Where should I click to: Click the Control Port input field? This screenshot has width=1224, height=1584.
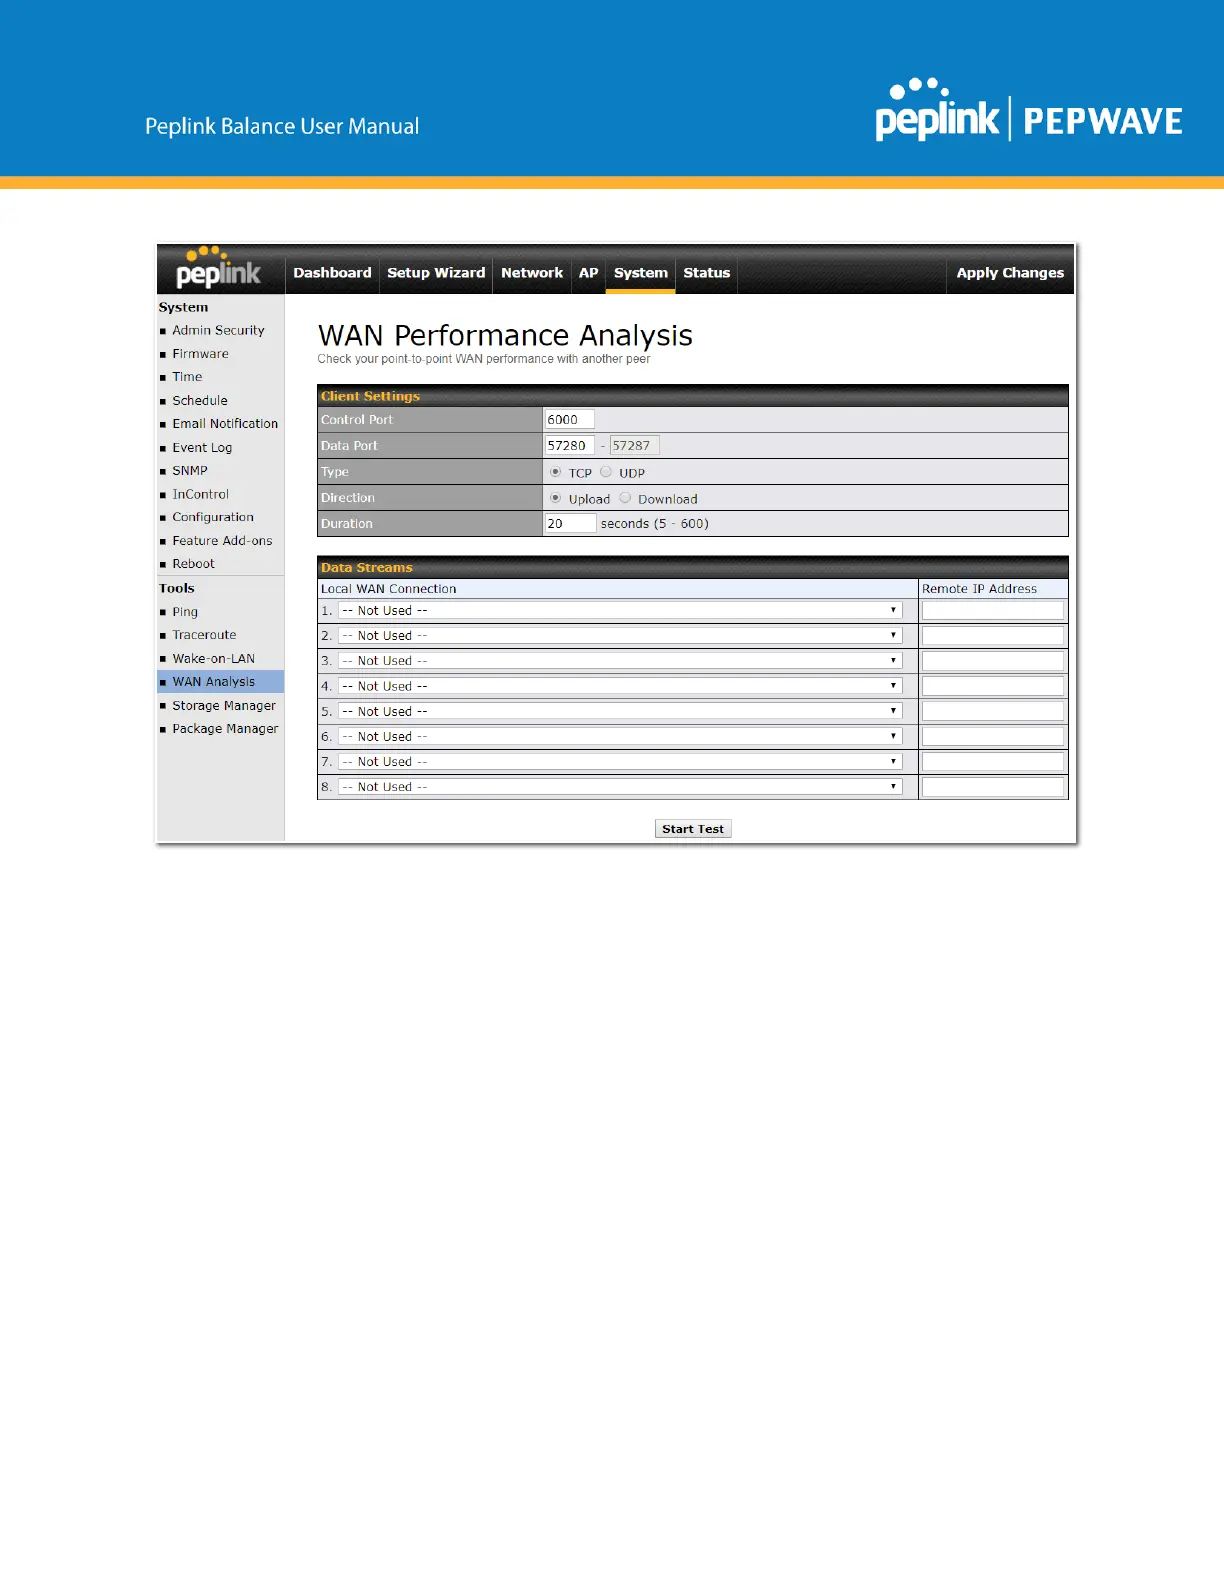click(x=569, y=420)
